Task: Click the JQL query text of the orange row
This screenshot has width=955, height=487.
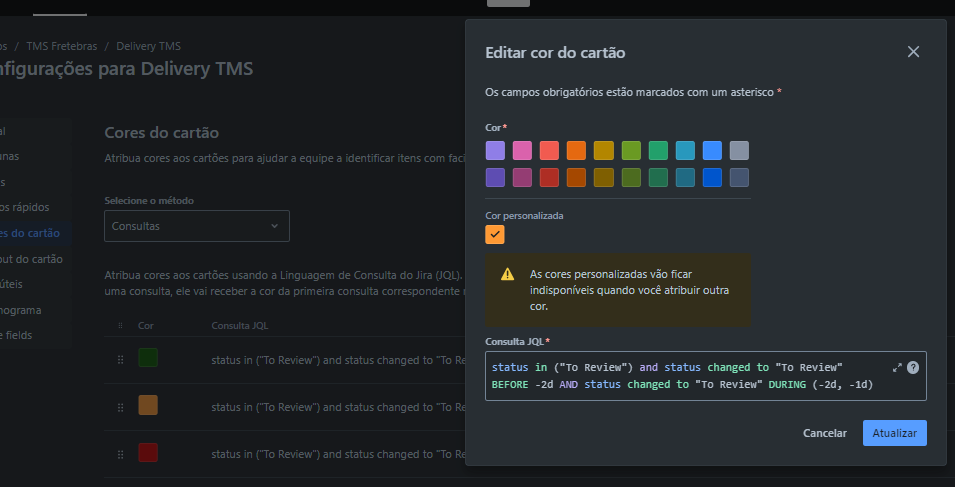Action: point(339,407)
